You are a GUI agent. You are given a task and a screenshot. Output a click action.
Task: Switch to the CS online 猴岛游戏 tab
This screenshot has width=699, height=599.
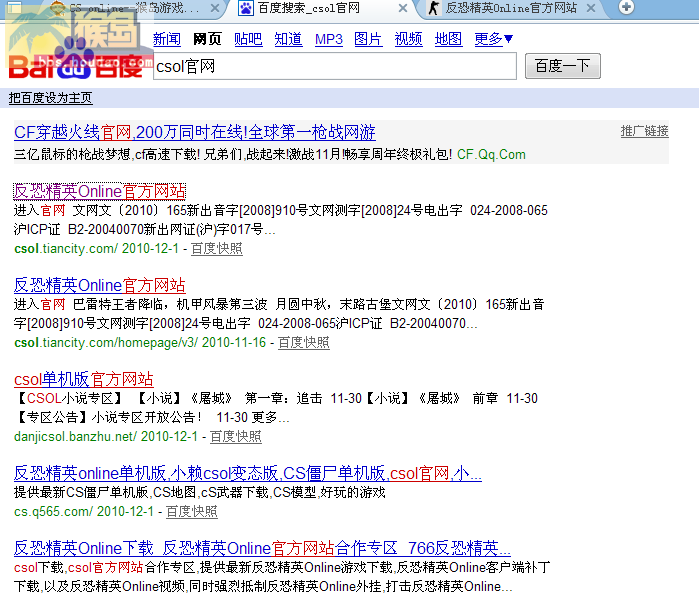(x=134, y=8)
